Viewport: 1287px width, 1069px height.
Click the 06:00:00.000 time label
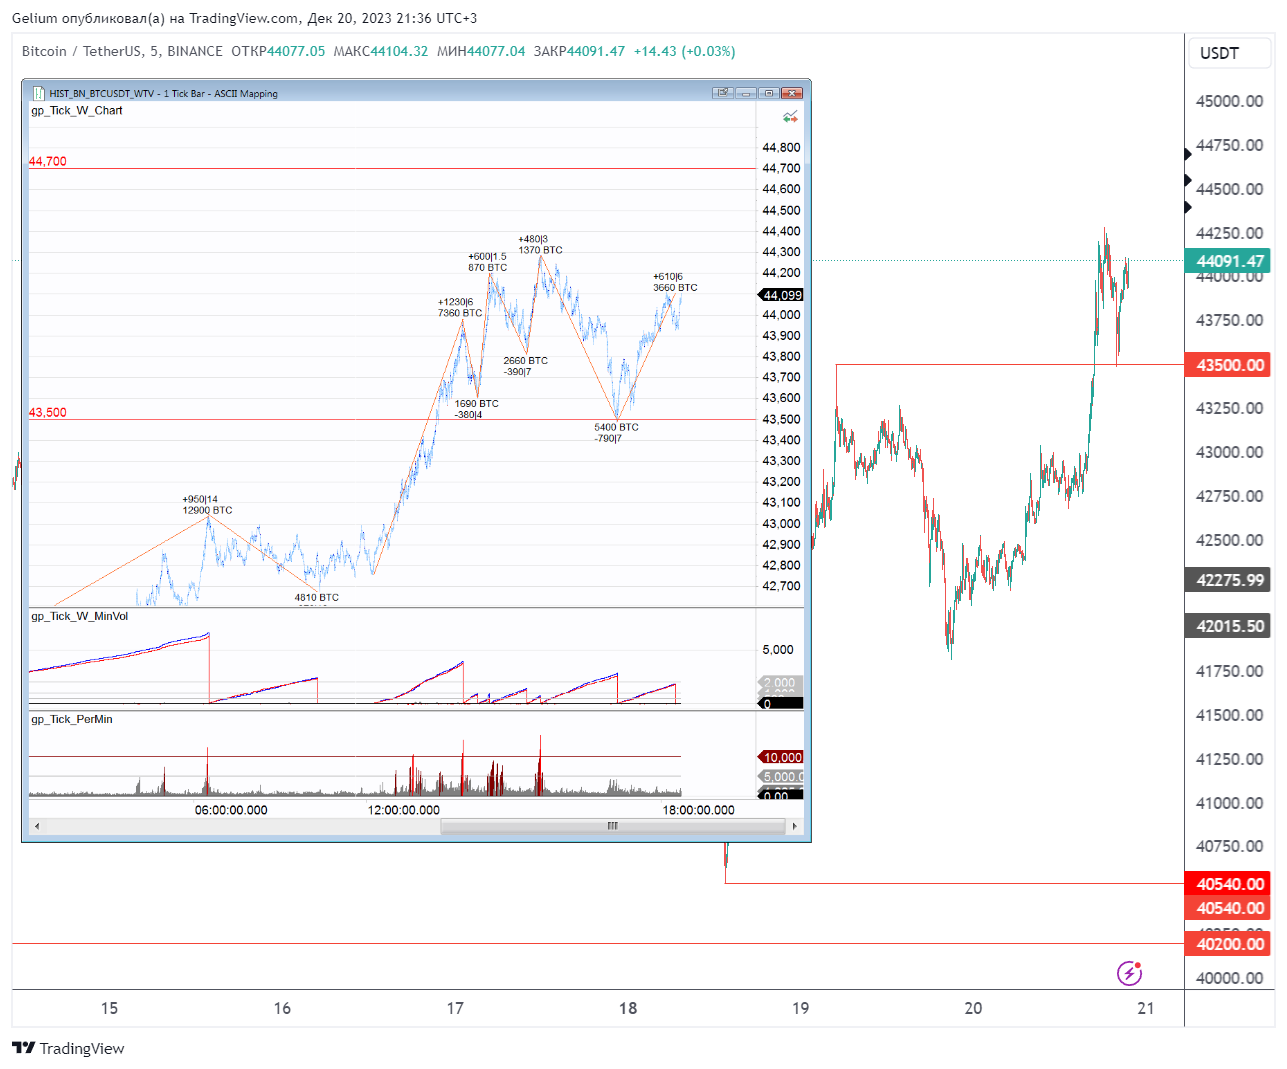click(231, 810)
